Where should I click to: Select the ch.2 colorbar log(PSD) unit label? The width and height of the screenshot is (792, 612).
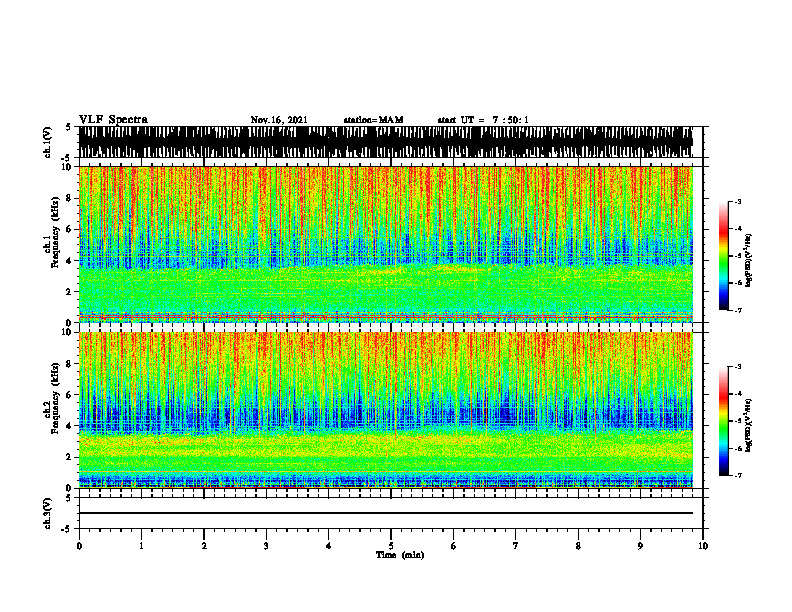749,425
